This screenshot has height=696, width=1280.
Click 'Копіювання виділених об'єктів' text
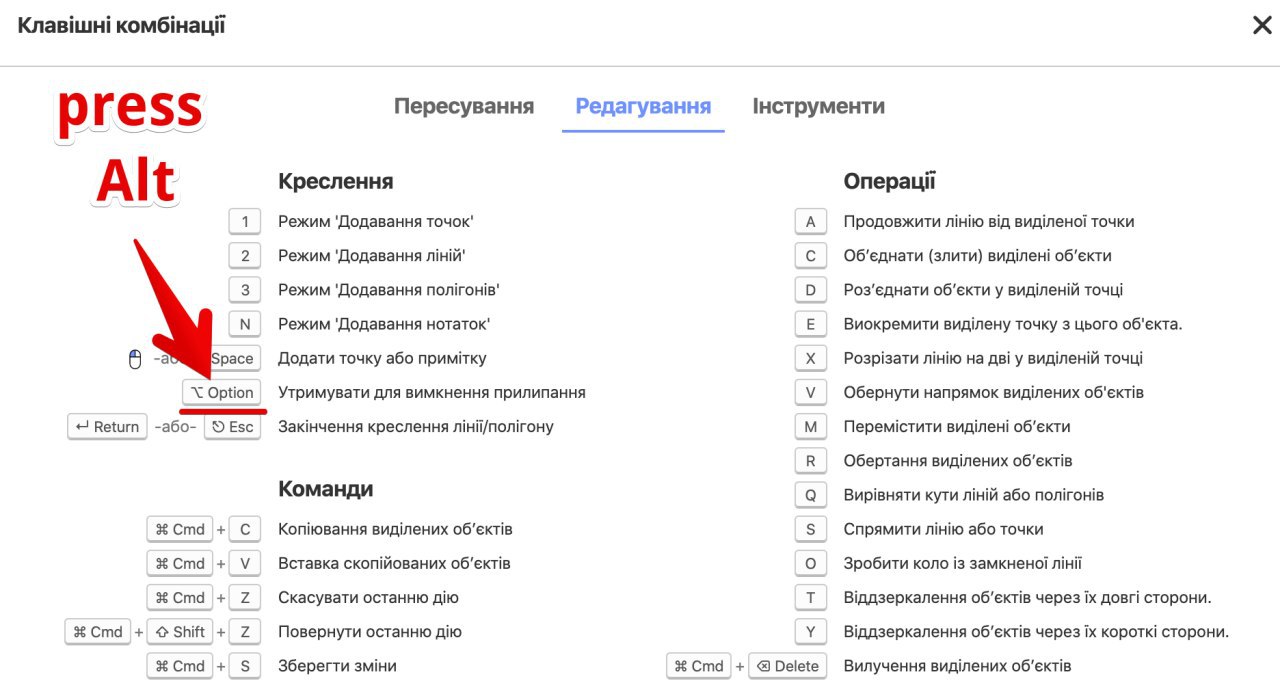(395, 529)
